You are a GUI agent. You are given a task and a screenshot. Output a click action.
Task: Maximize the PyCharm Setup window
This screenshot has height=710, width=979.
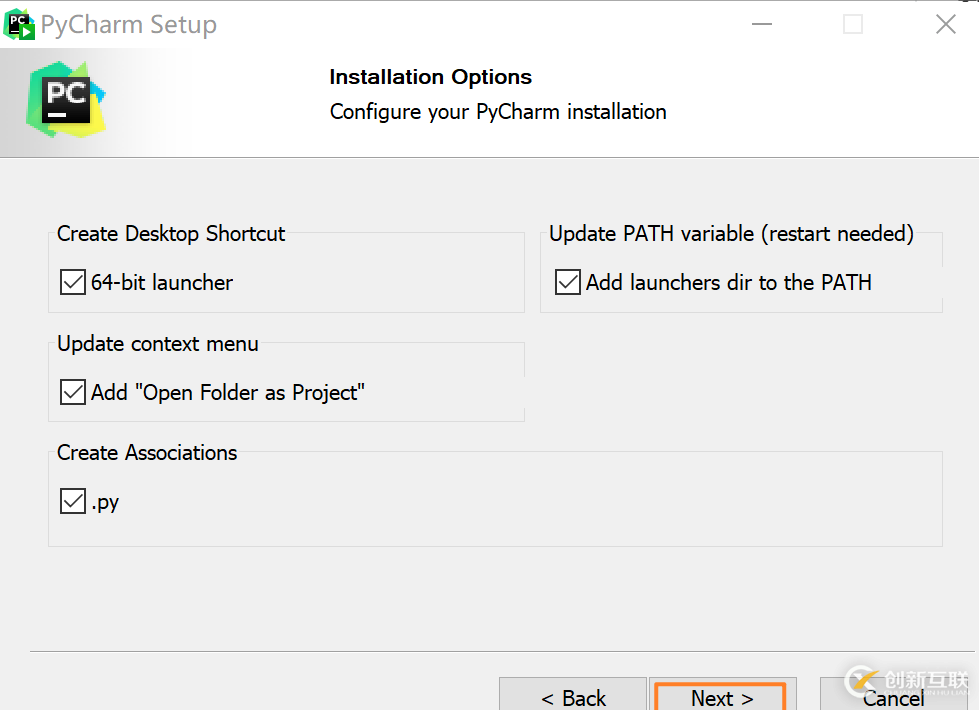tap(852, 24)
